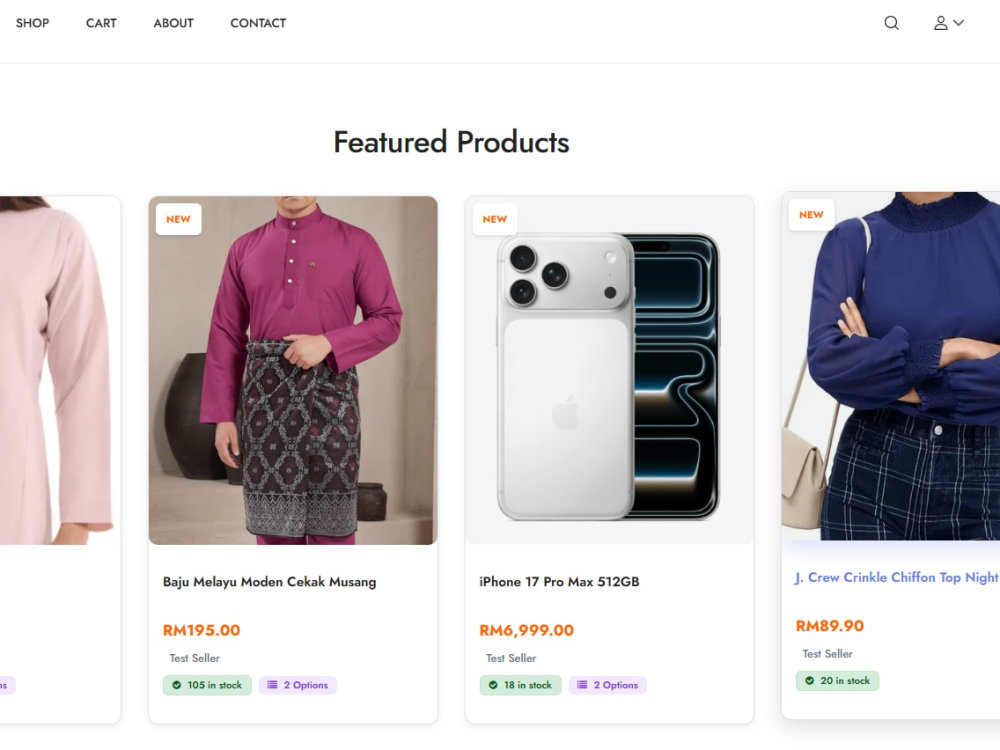Screen dimensions: 1000x750
Task: Click the 20 in stock badge
Action: point(837,680)
